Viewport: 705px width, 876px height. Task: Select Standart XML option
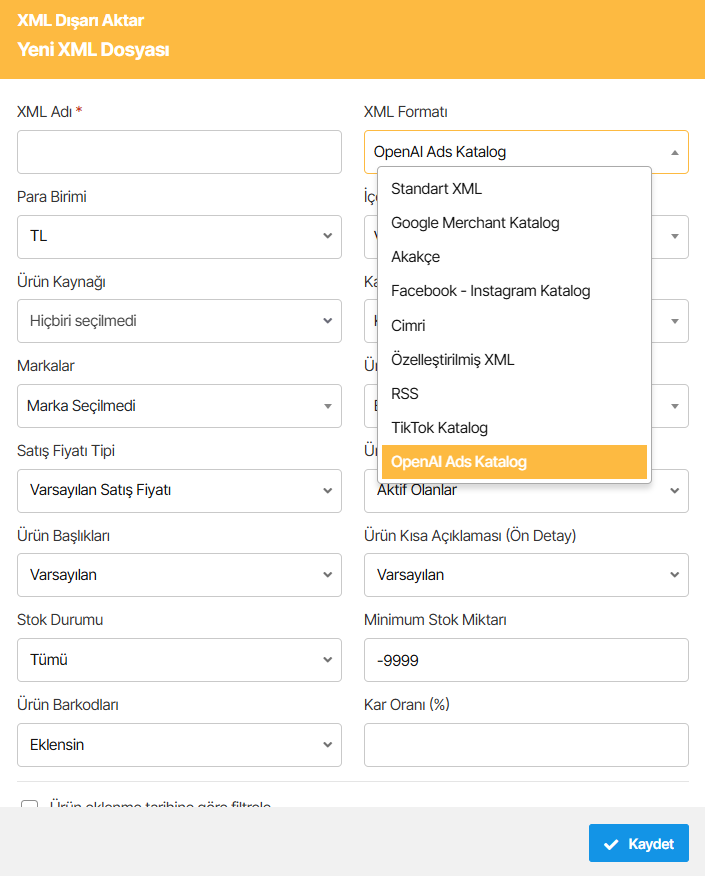[x=514, y=189]
